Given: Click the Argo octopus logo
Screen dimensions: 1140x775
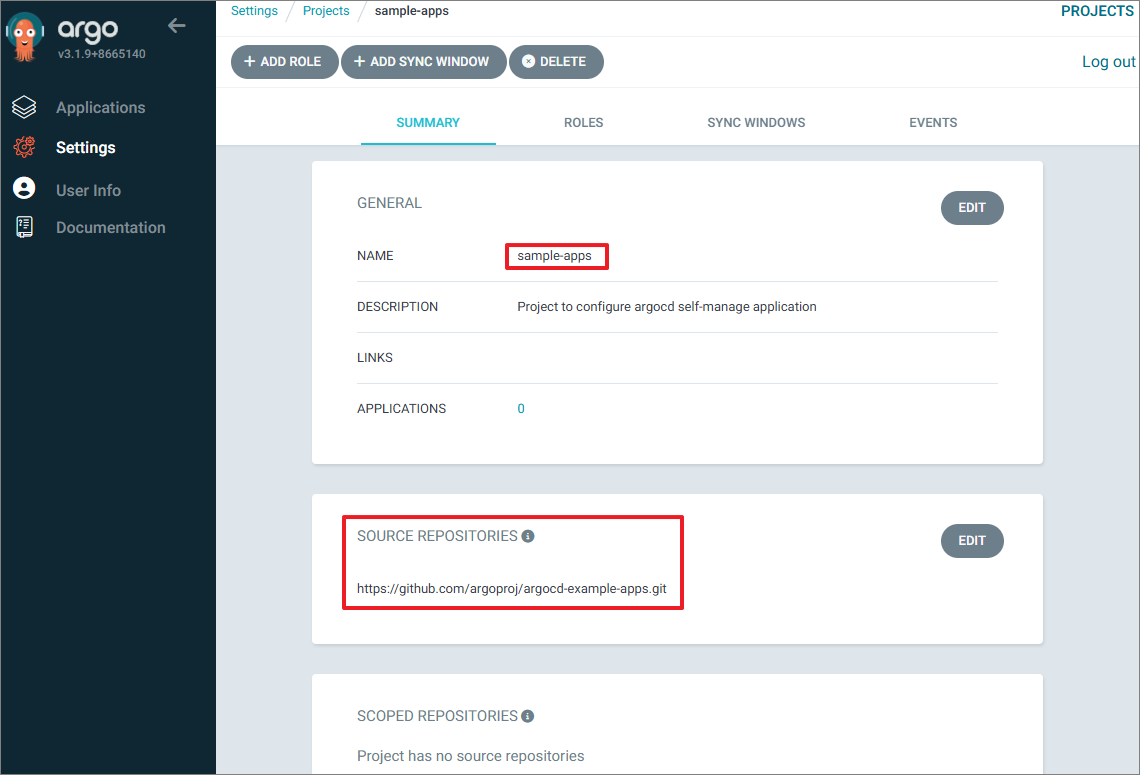Looking at the screenshot, I should 25,36.
